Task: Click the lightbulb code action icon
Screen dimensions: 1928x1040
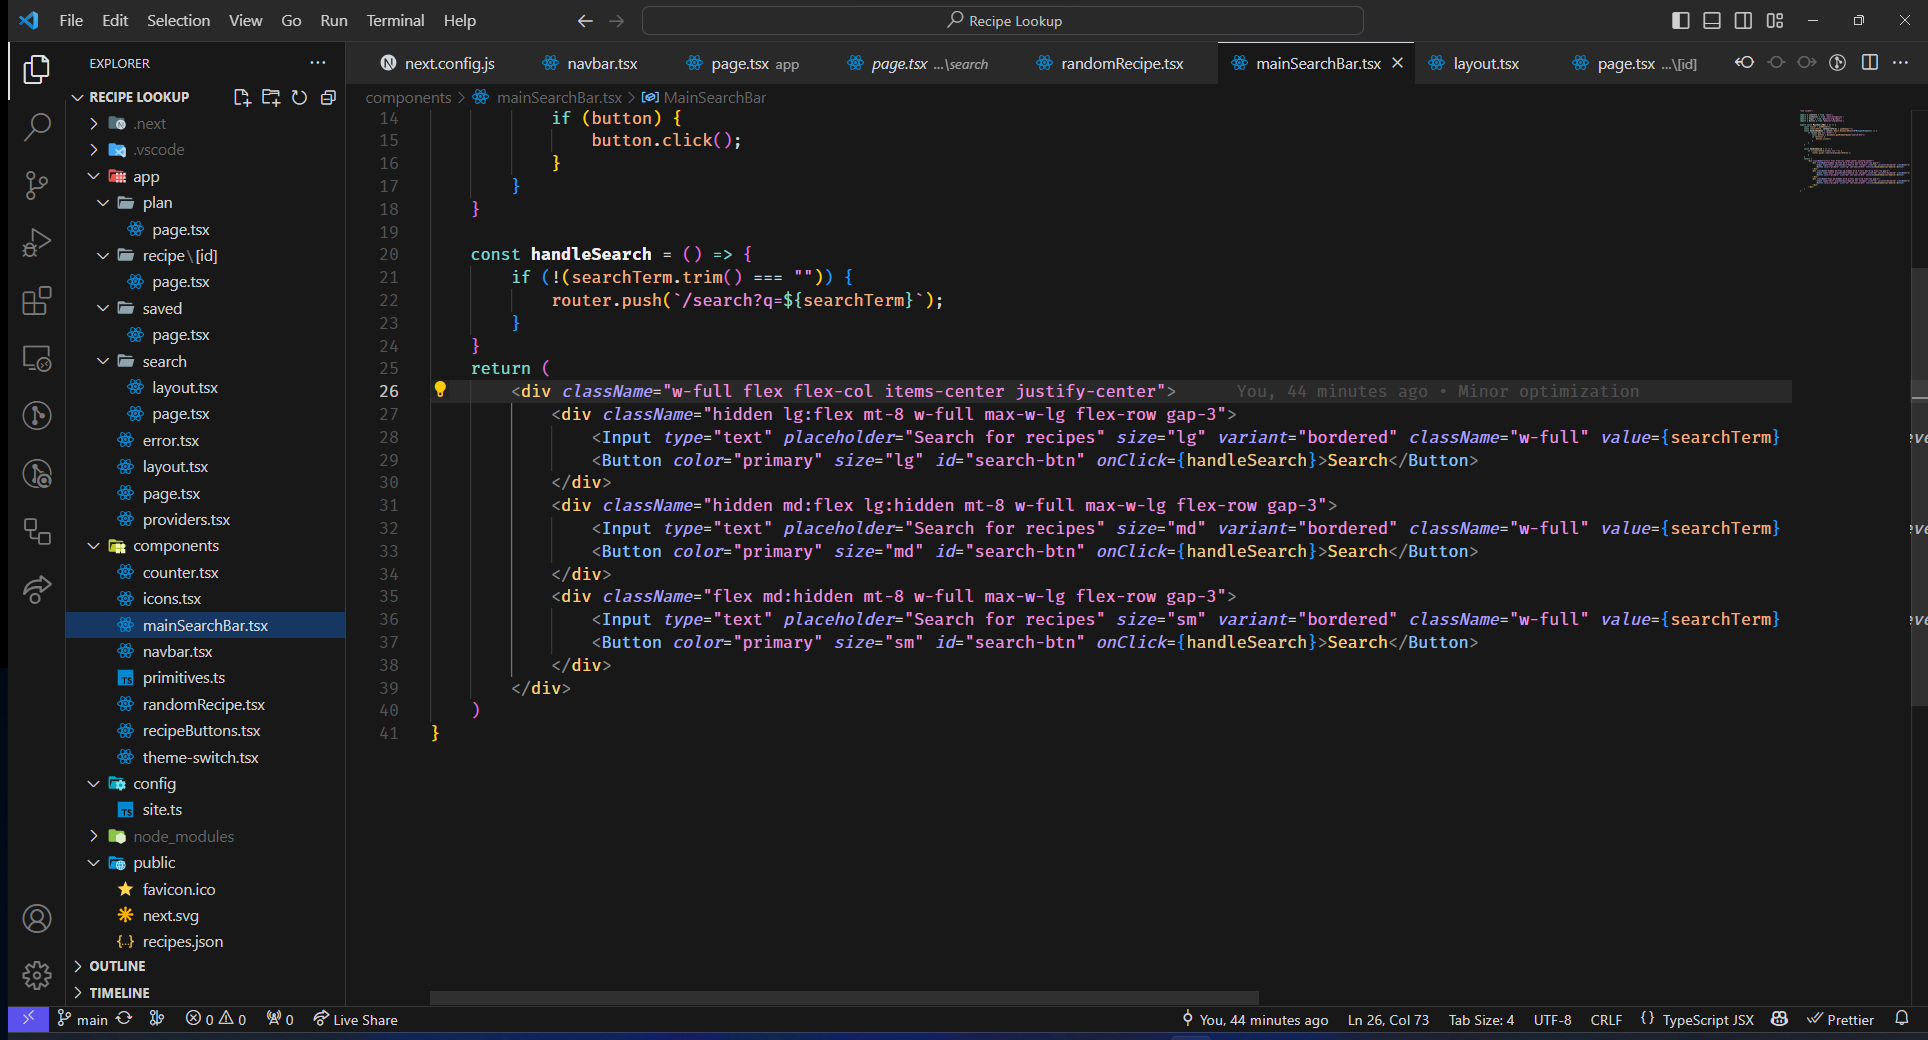Action: [440, 390]
